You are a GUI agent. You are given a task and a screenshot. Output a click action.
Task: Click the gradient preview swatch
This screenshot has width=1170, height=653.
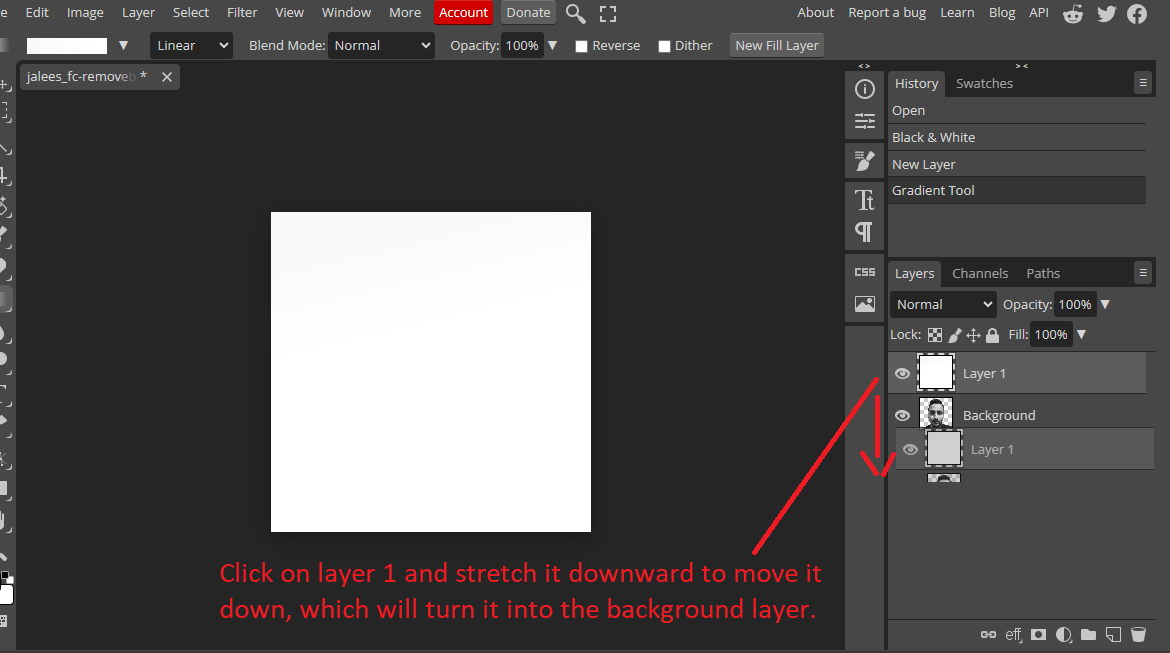click(67, 46)
